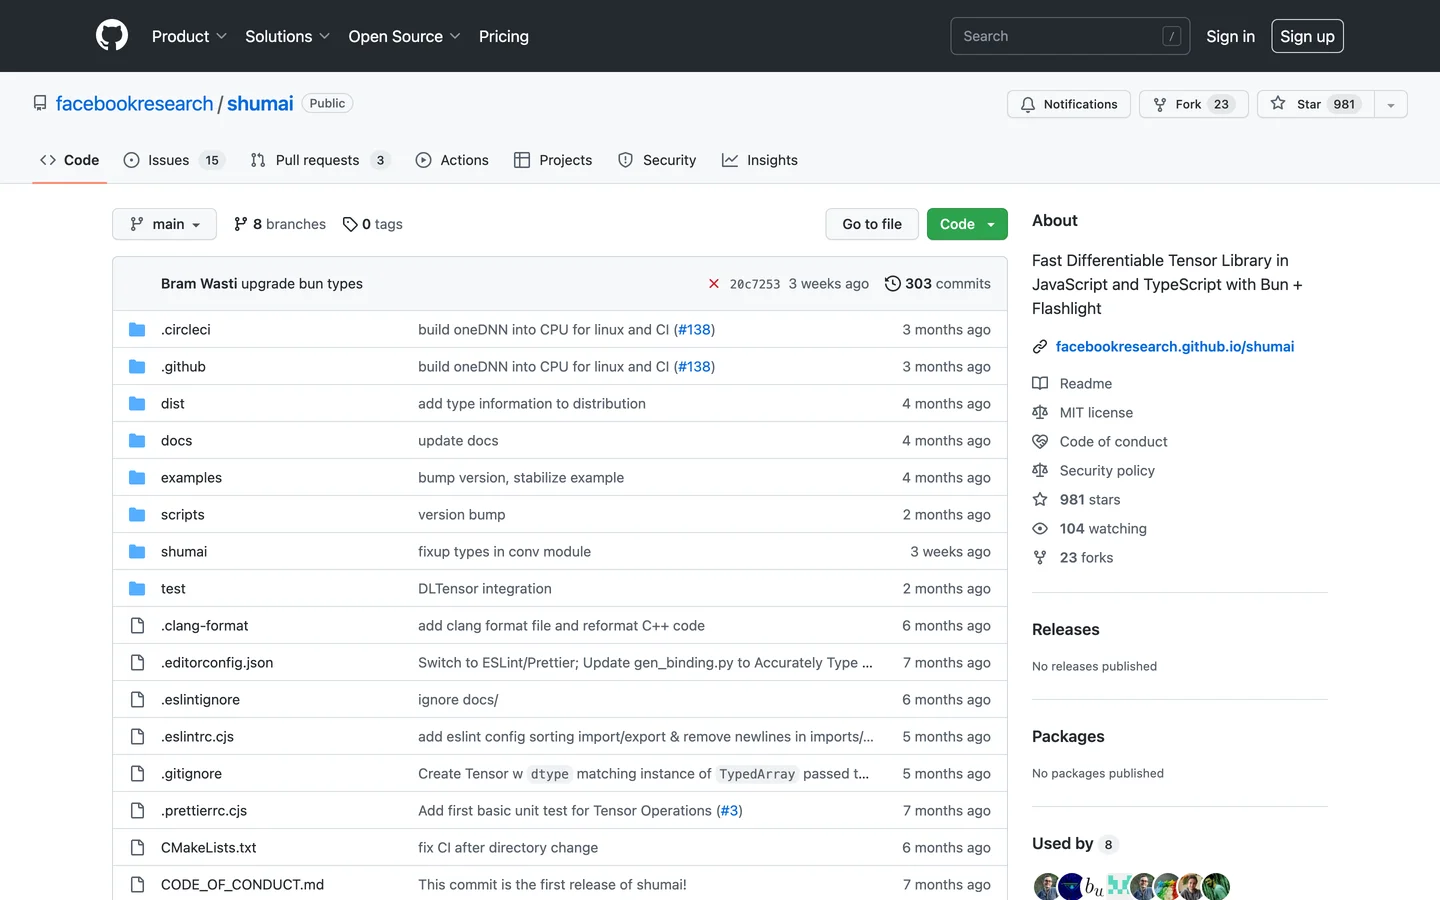Viewport: 1440px width, 900px height.
Task: Switch to the Actions tab
Action: pyautogui.click(x=452, y=160)
